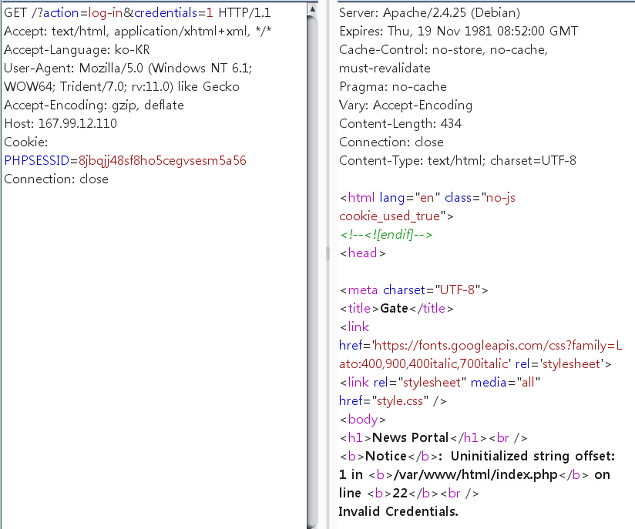Click 'Connection: close' in the response pane

[391, 142]
